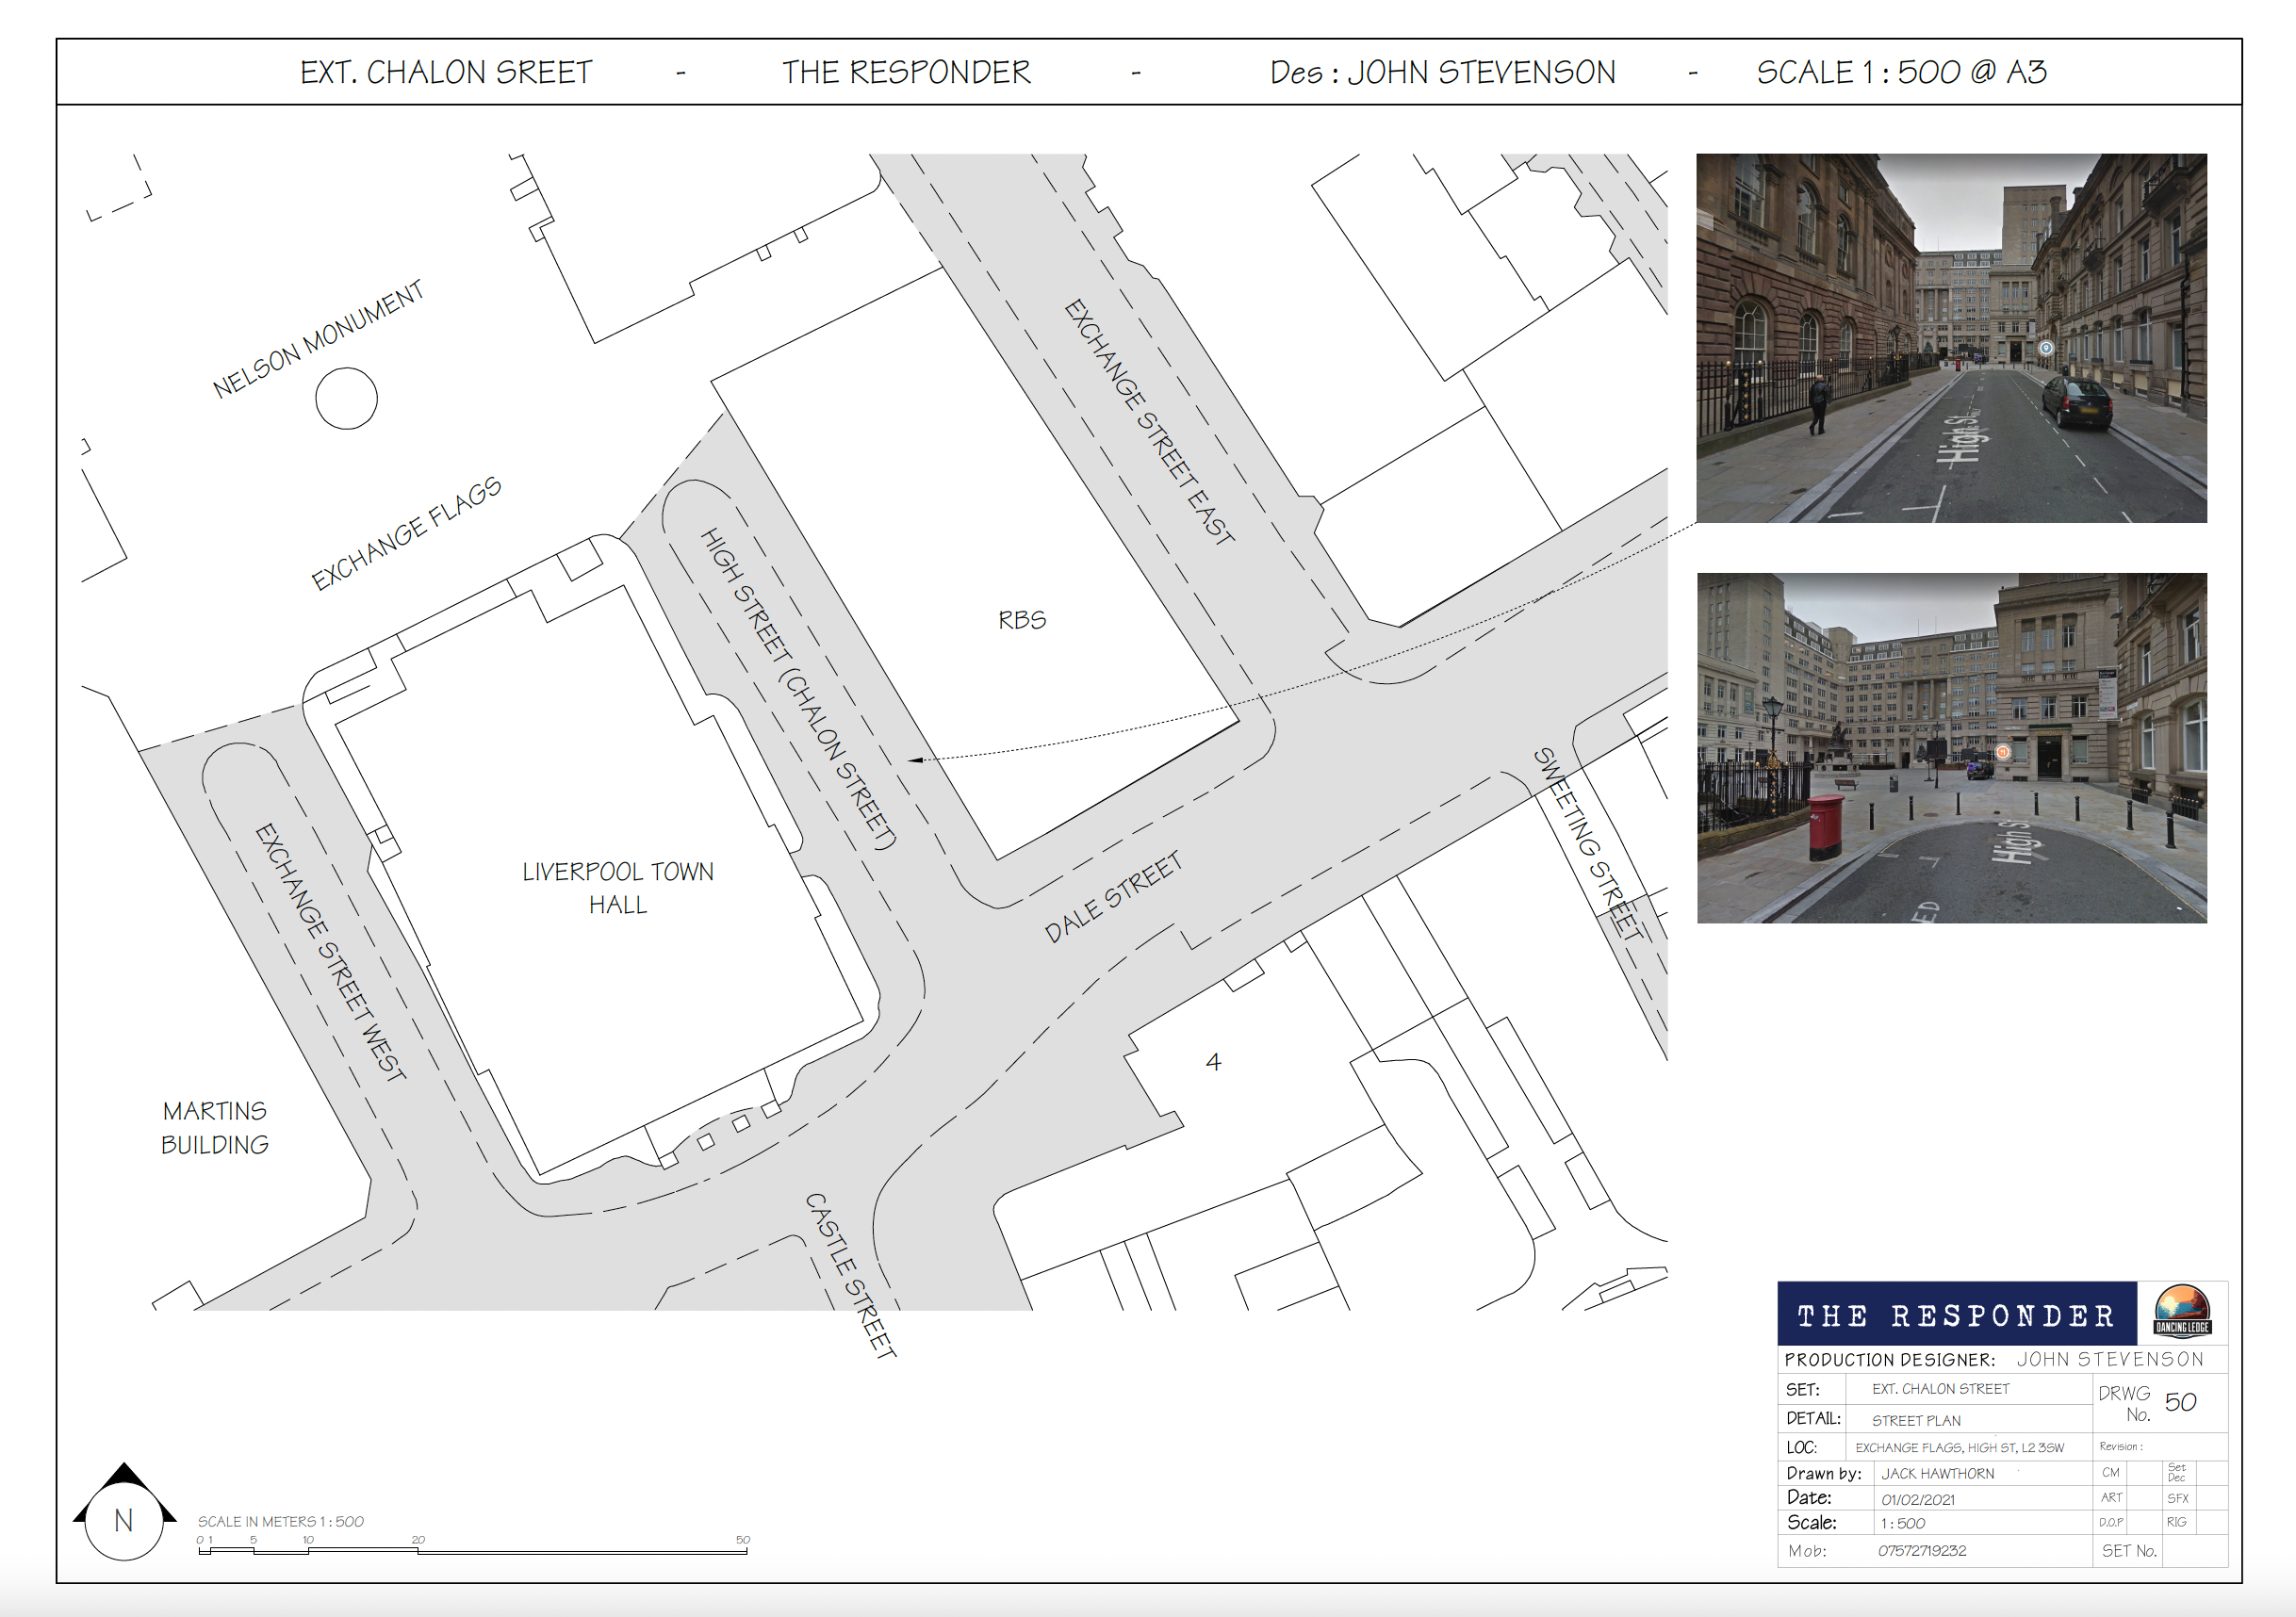Click the 'D.O.P' distribution cell
2296x1617 pixels.
2111,1522
